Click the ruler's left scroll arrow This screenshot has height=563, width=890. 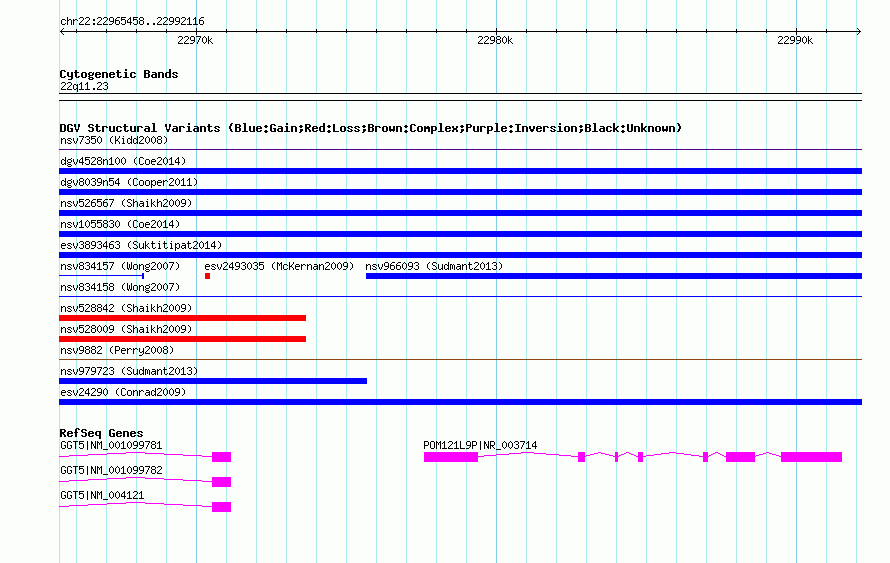pyautogui.click(x=62, y=31)
